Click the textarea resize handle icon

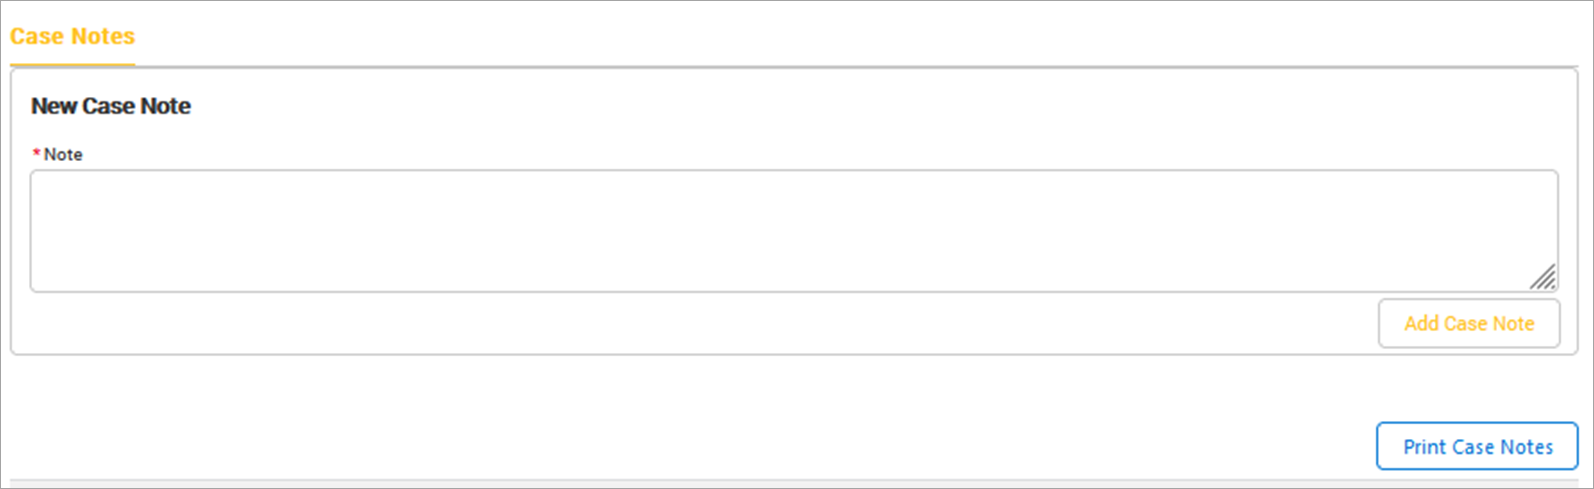[x=1543, y=277]
